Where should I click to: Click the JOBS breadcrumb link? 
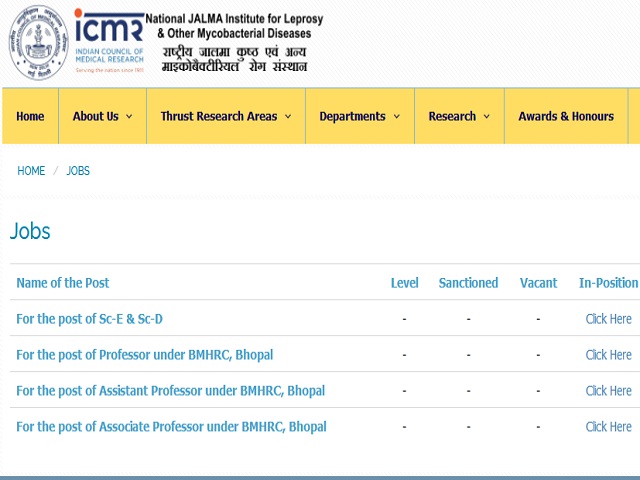coord(78,171)
